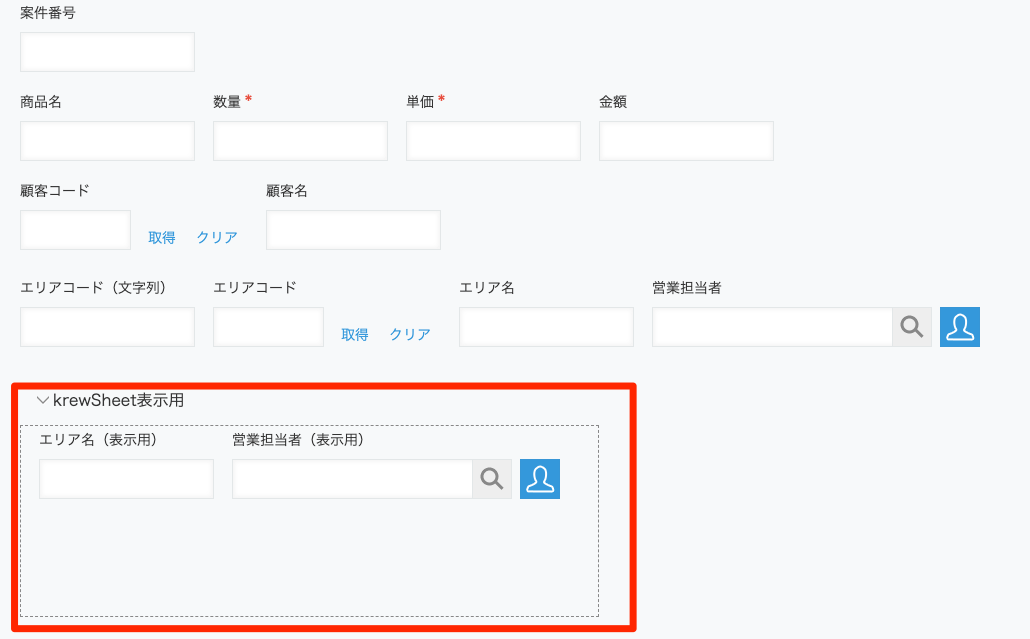Click the krewSheet表示用 group title
The image size is (1030, 639).
pos(118,400)
